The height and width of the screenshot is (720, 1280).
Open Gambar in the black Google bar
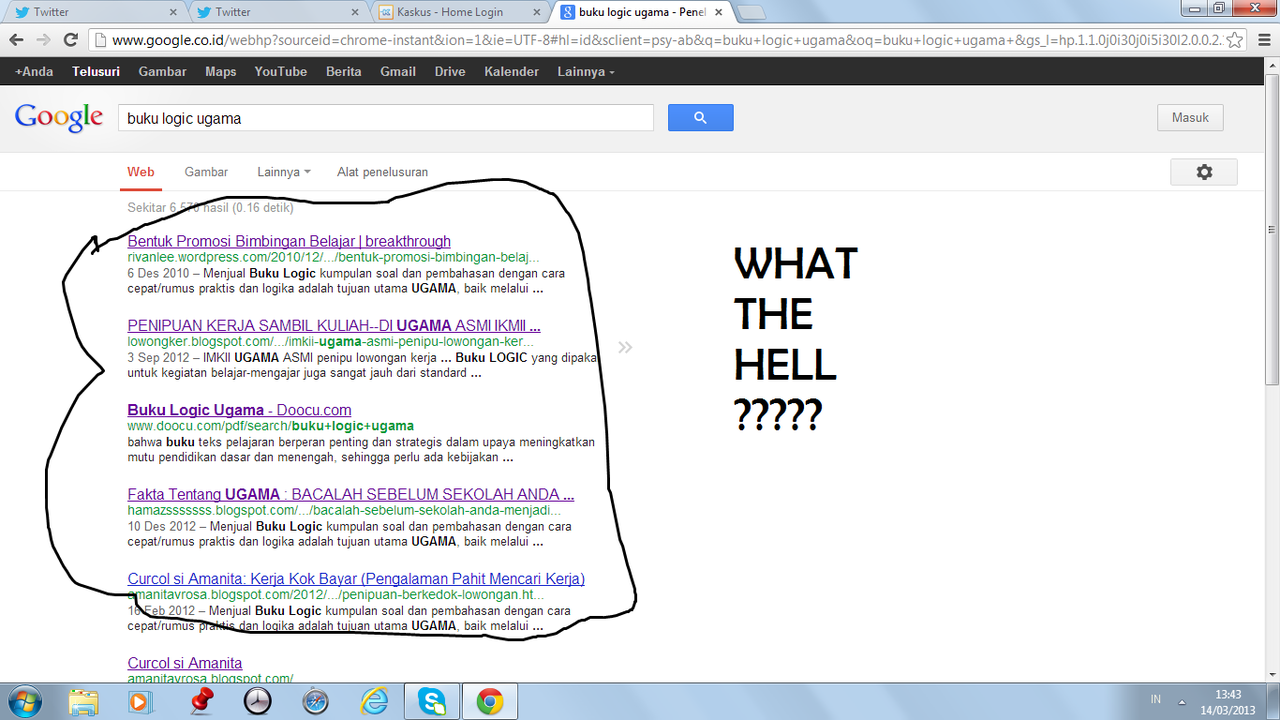[x=162, y=72]
